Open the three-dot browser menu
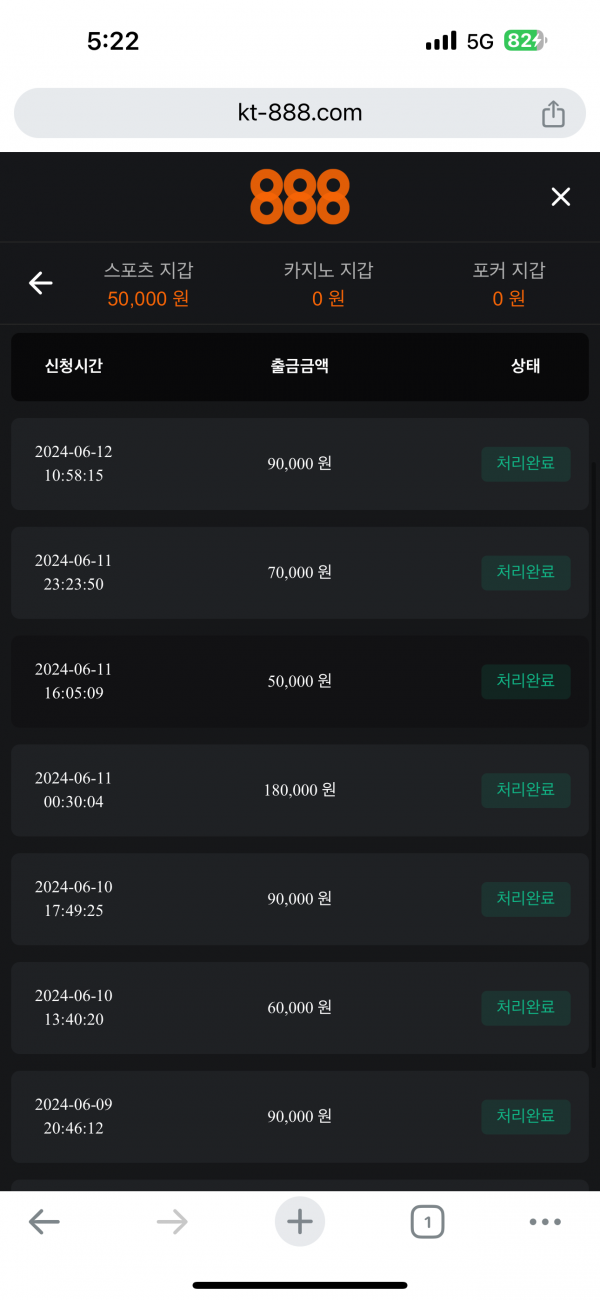The height and width of the screenshot is (1300, 600). point(545,1221)
